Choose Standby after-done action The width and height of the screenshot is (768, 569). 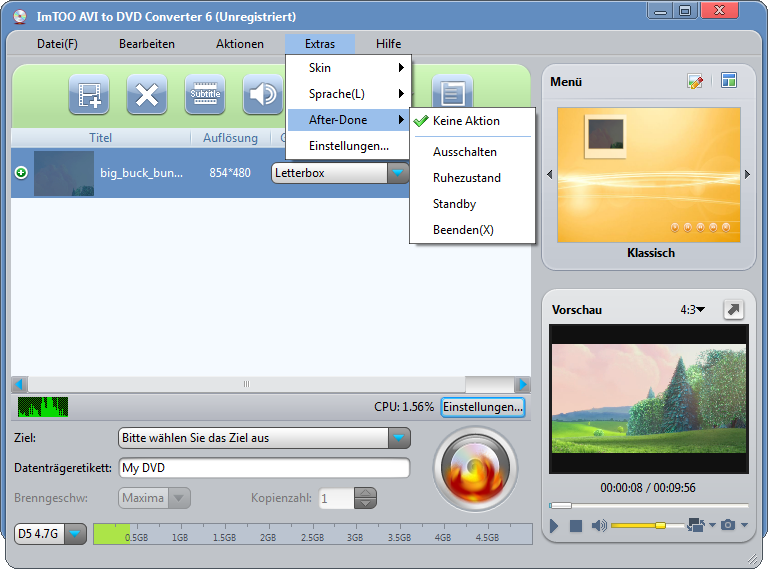(x=472, y=204)
